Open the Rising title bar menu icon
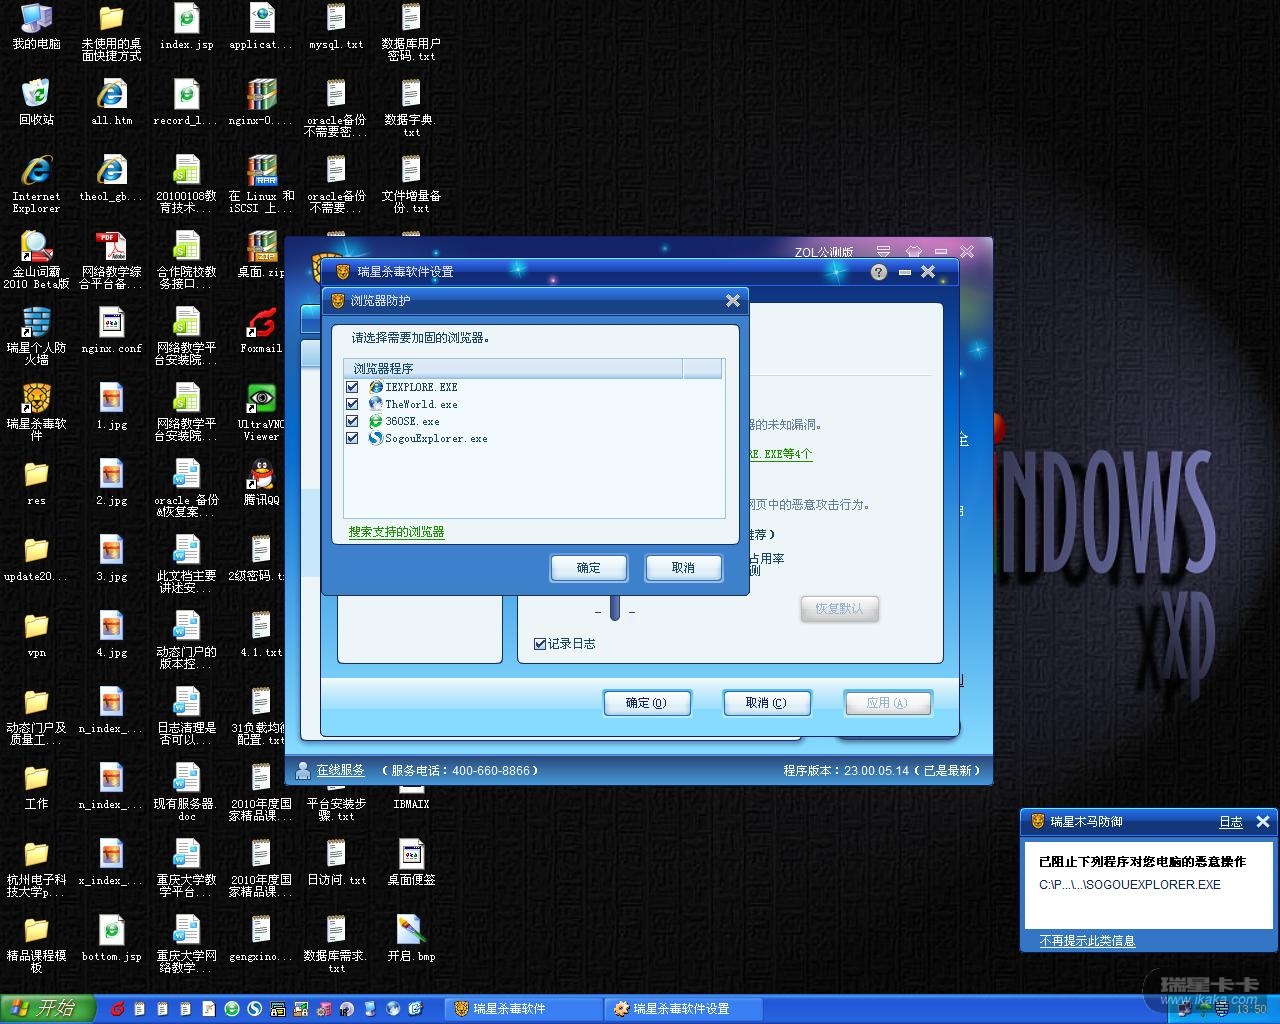 point(883,251)
